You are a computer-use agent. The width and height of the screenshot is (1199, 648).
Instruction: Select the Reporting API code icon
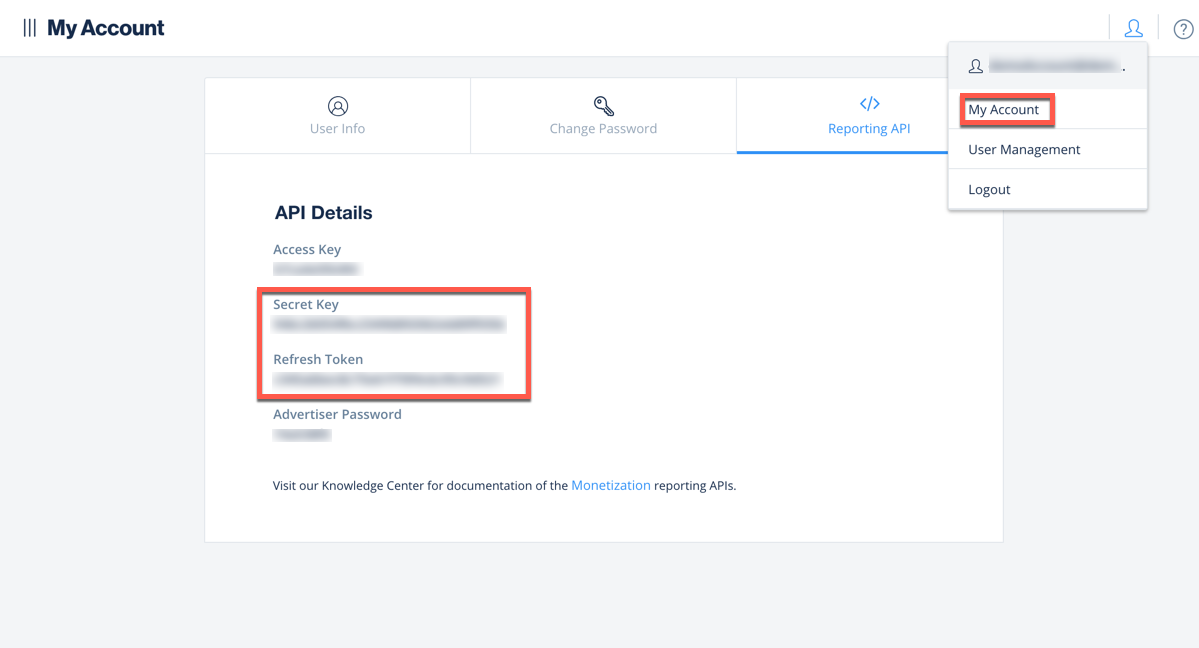[868, 103]
